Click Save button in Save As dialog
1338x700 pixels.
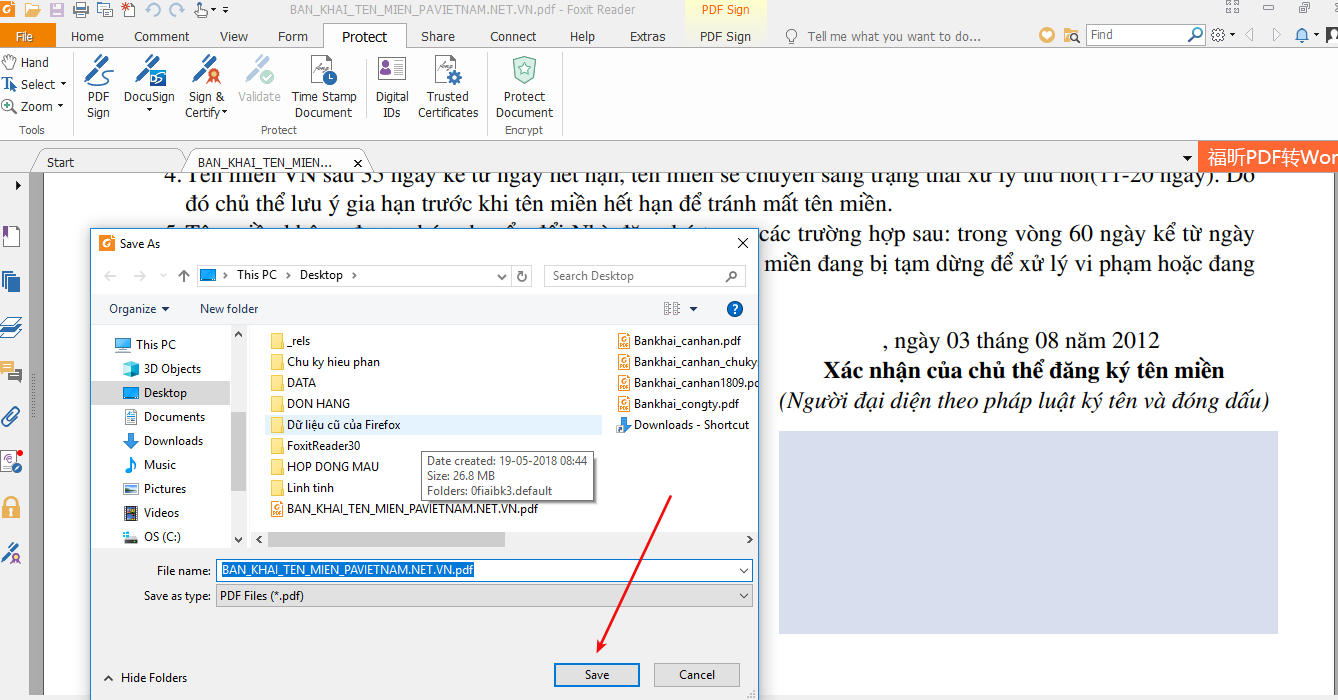597,675
